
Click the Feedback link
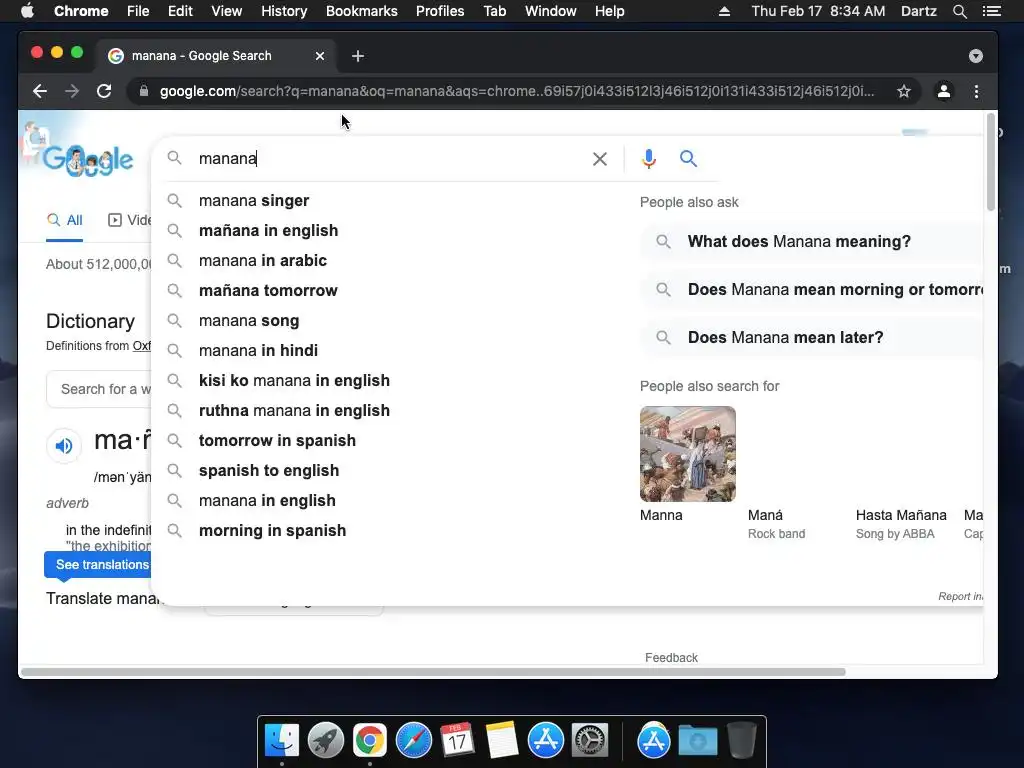pyautogui.click(x=671, y=658)
